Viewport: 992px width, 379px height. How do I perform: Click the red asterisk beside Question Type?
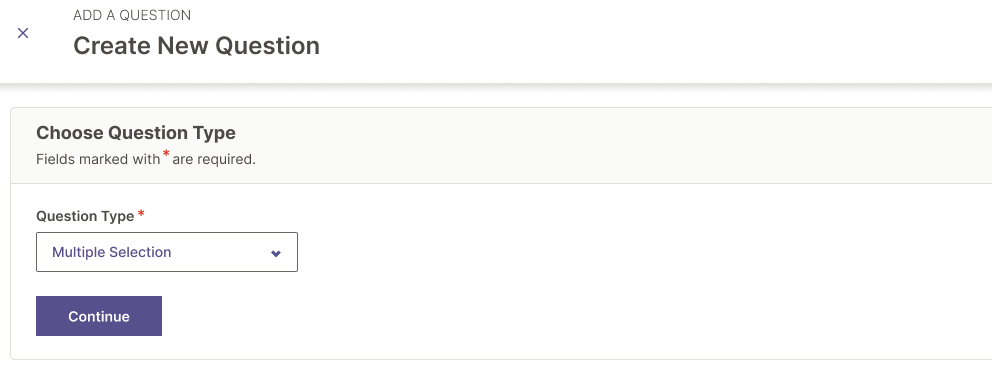point(141,214)
